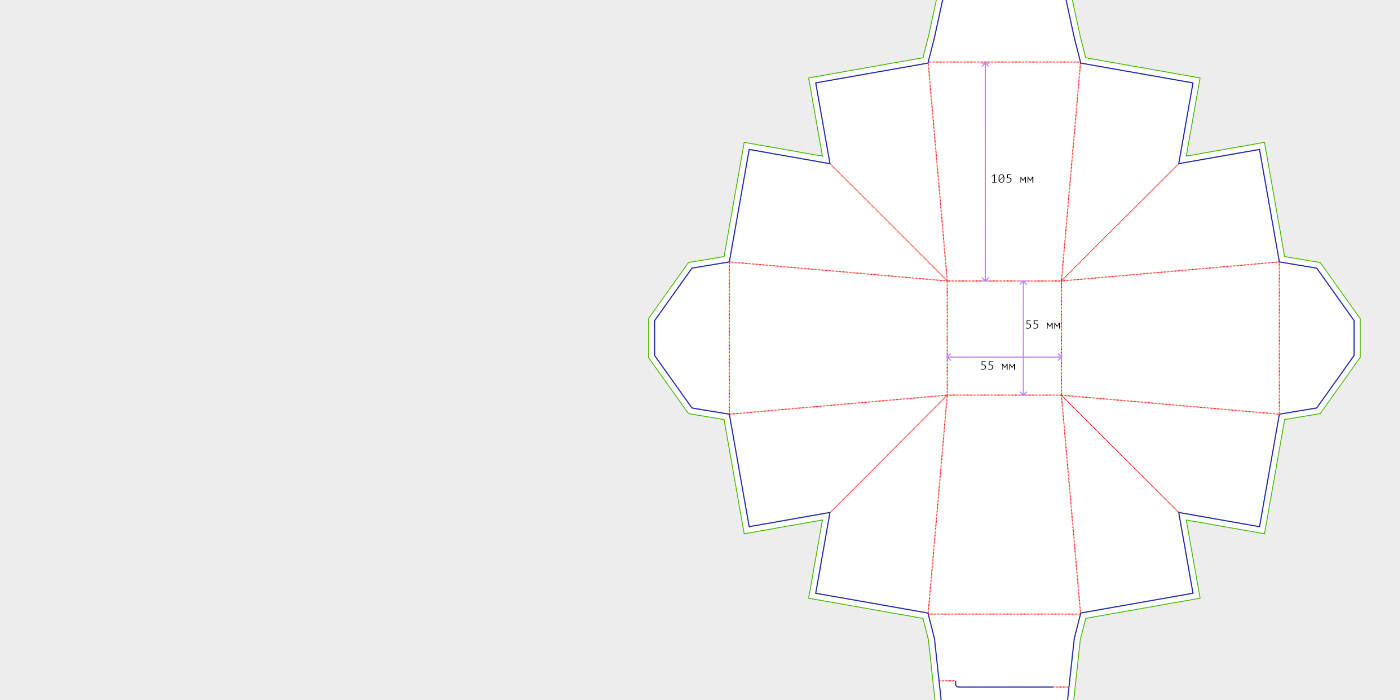Click the 55 мм label beside vertical arrow
1400x700 pixels.
(1042, 325)
